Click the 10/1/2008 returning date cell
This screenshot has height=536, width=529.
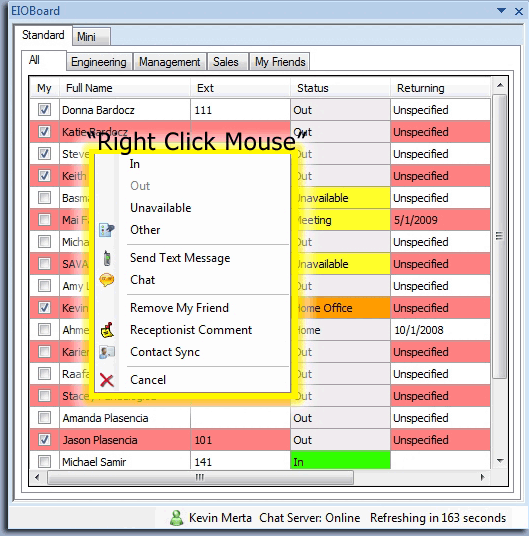coord(440,330)
